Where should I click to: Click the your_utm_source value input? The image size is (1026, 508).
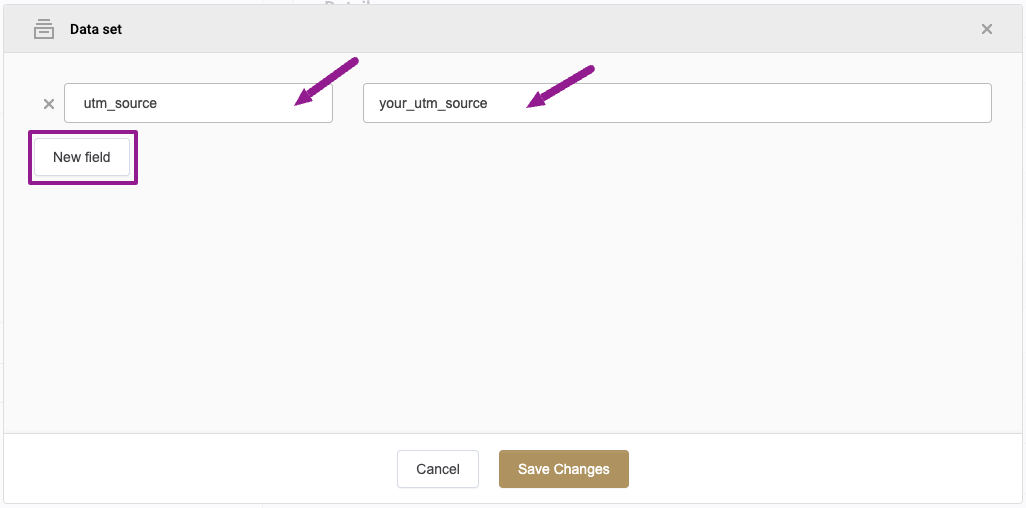[x=677, y=103]
